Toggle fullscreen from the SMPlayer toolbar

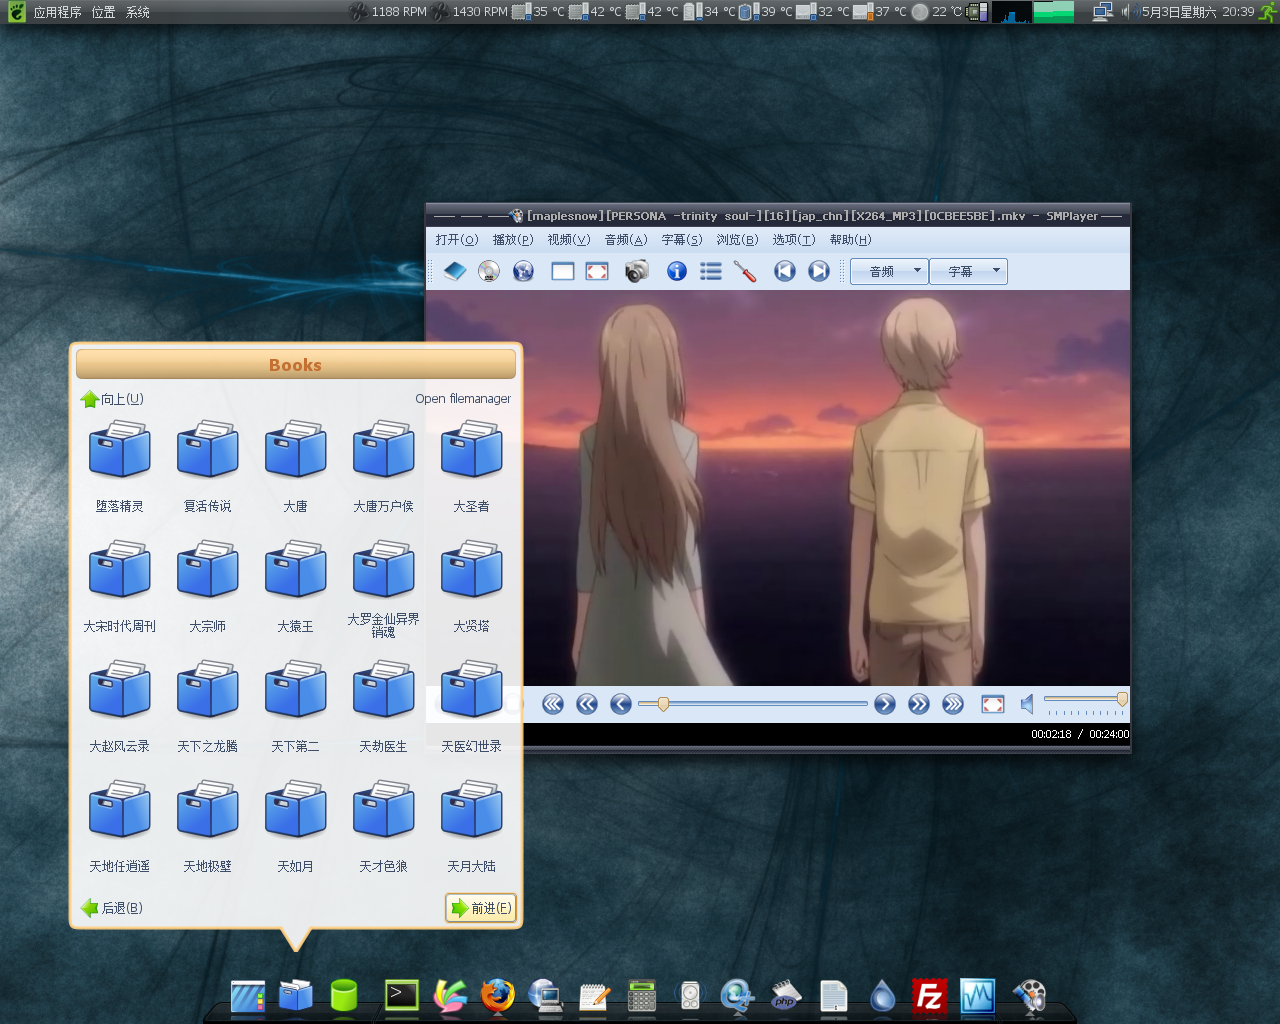point(597,271)
